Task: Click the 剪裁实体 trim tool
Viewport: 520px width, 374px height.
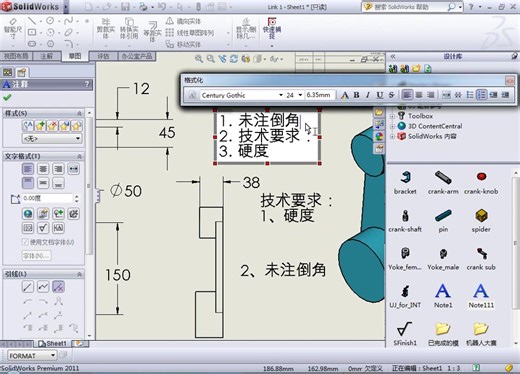Action: [106, 29]
